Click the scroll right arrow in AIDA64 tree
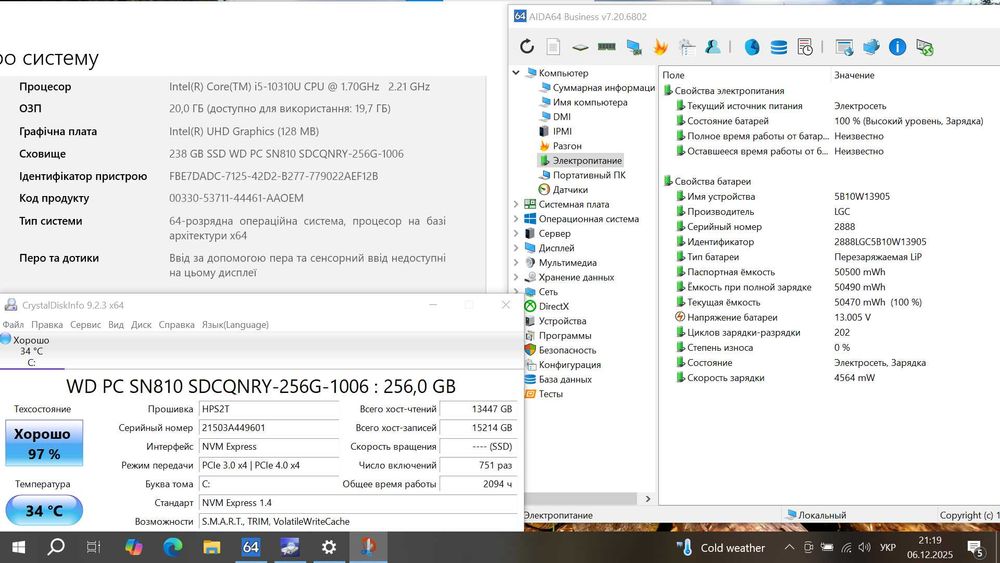The image size is (1000, 563). pos(647,499)
